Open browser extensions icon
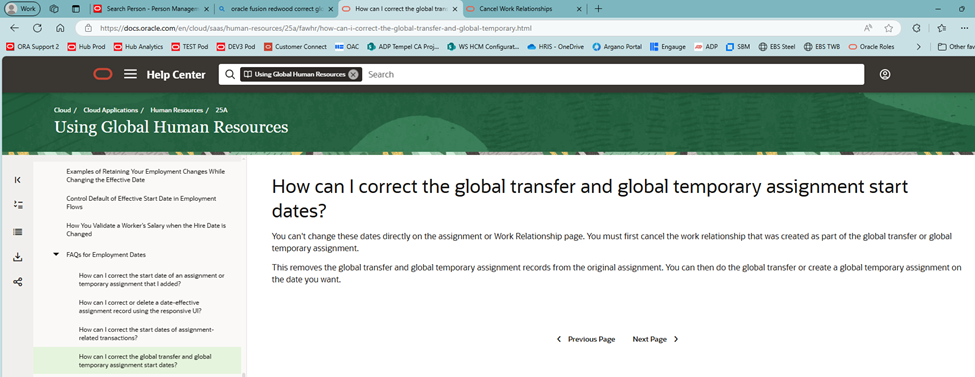 tap(916, 28)
